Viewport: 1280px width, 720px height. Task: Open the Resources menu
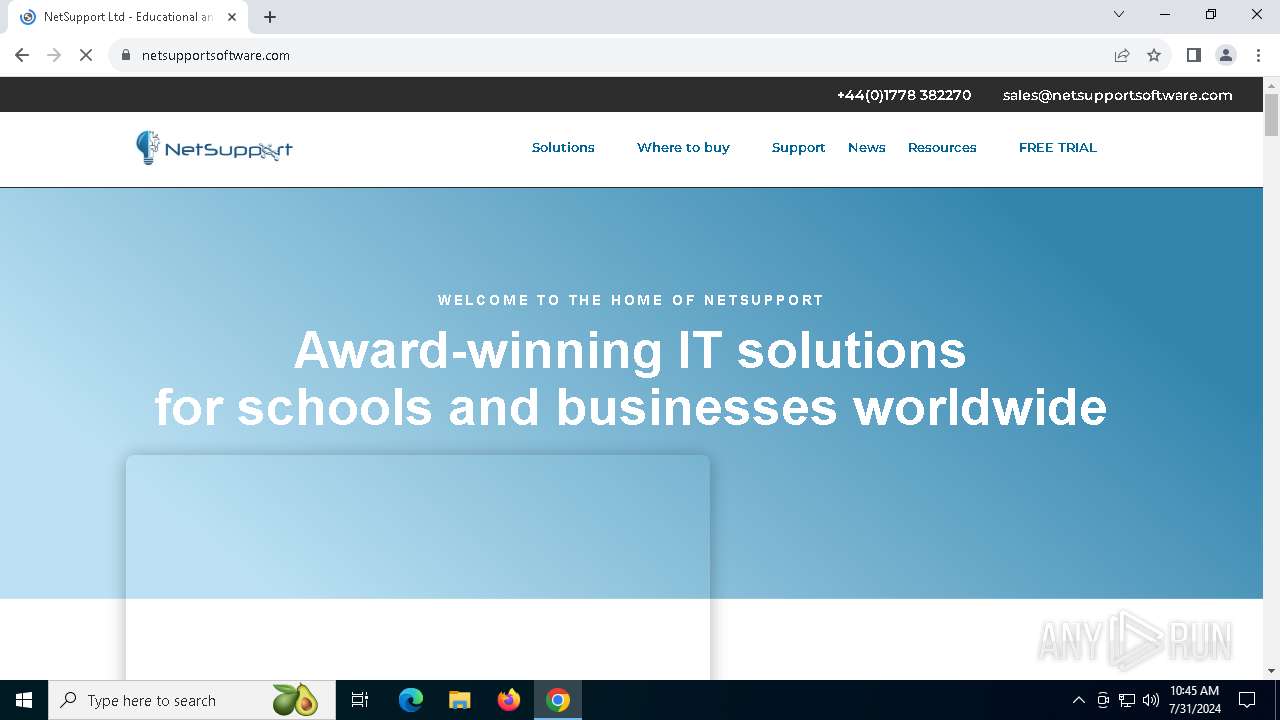(x=942, y=147)
